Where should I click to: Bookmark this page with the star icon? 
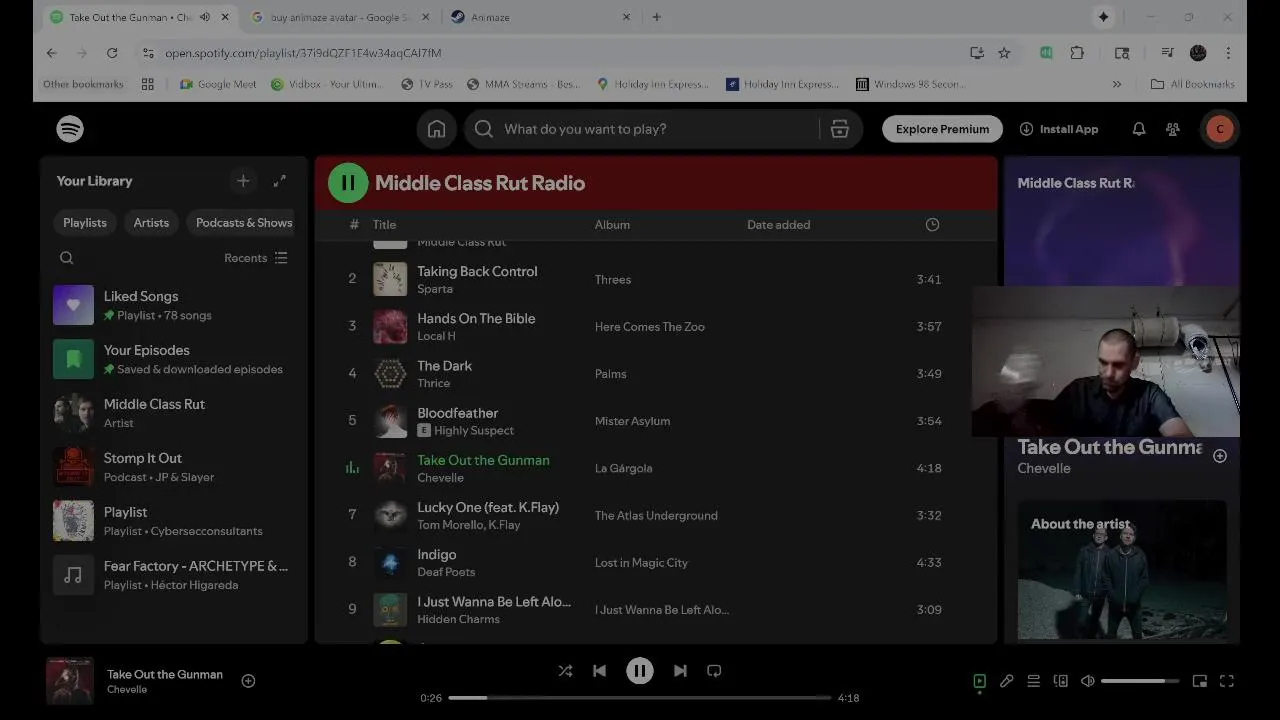[1004, 53]
